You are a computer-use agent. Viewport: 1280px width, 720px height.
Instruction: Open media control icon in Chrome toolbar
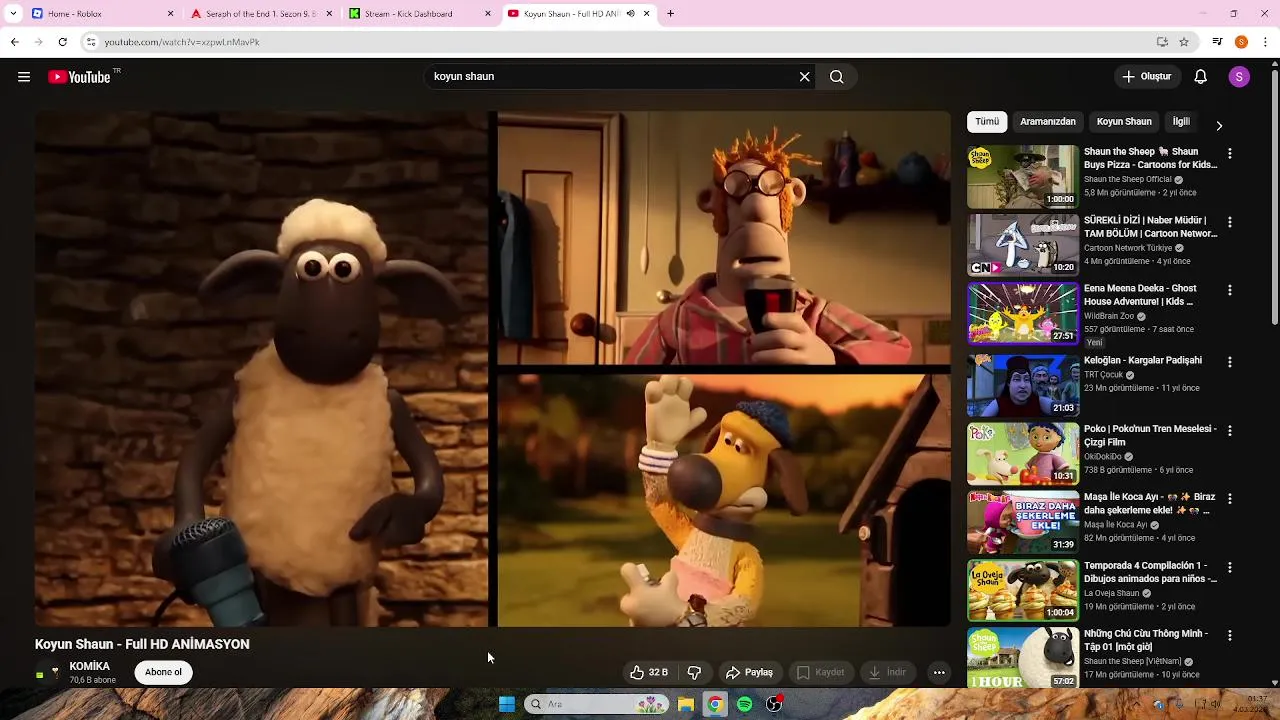click(1217, 42)
